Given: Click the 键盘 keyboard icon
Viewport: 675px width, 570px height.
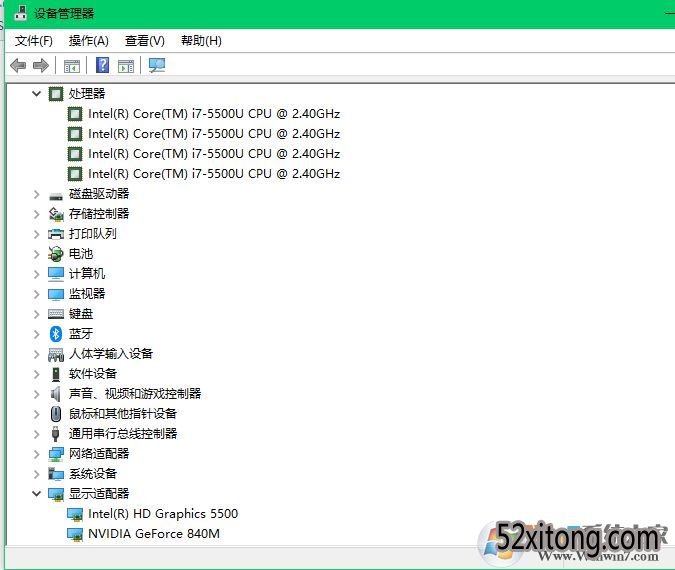Looking at the screenshot, I should (x=56, y=314).
